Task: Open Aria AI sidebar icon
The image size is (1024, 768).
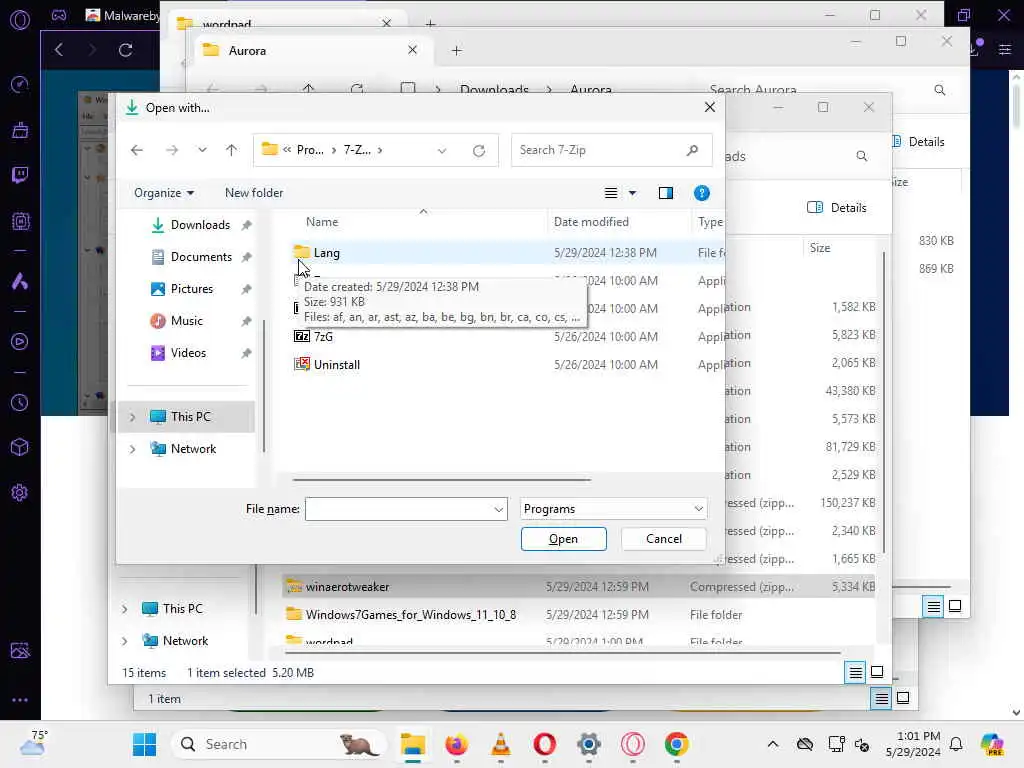Action: [20, 281]
